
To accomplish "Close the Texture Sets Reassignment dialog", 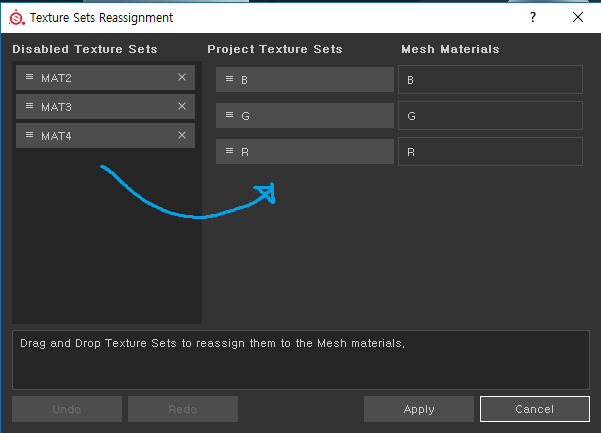I will (x=578, y=17).
